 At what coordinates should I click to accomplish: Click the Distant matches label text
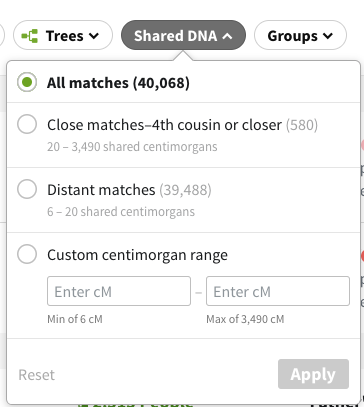[x=101, y=190]
